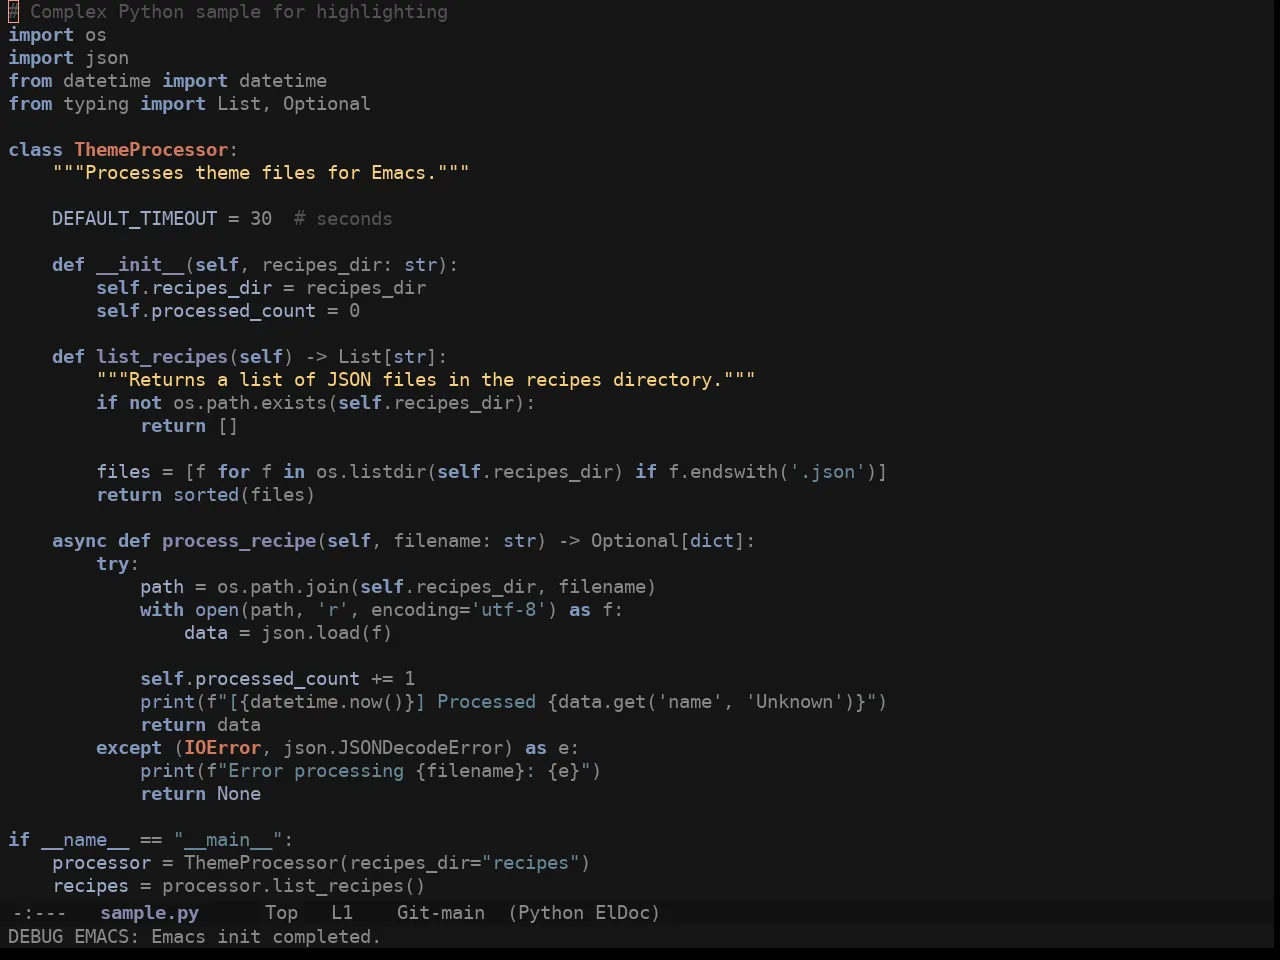Click 'os' in the import os line
1280x960 pixels.
96,35
